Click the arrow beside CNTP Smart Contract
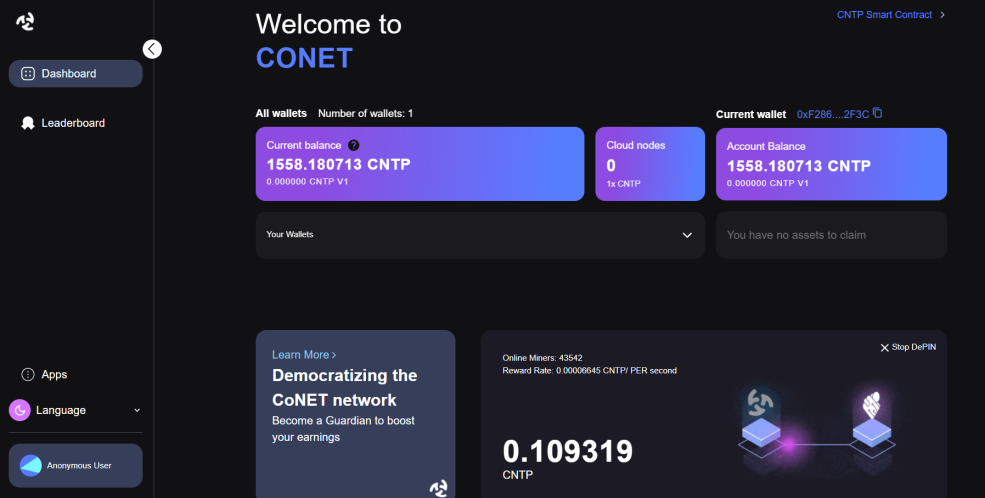This screenshot has height=498, width=985. (x=942, y=14)
